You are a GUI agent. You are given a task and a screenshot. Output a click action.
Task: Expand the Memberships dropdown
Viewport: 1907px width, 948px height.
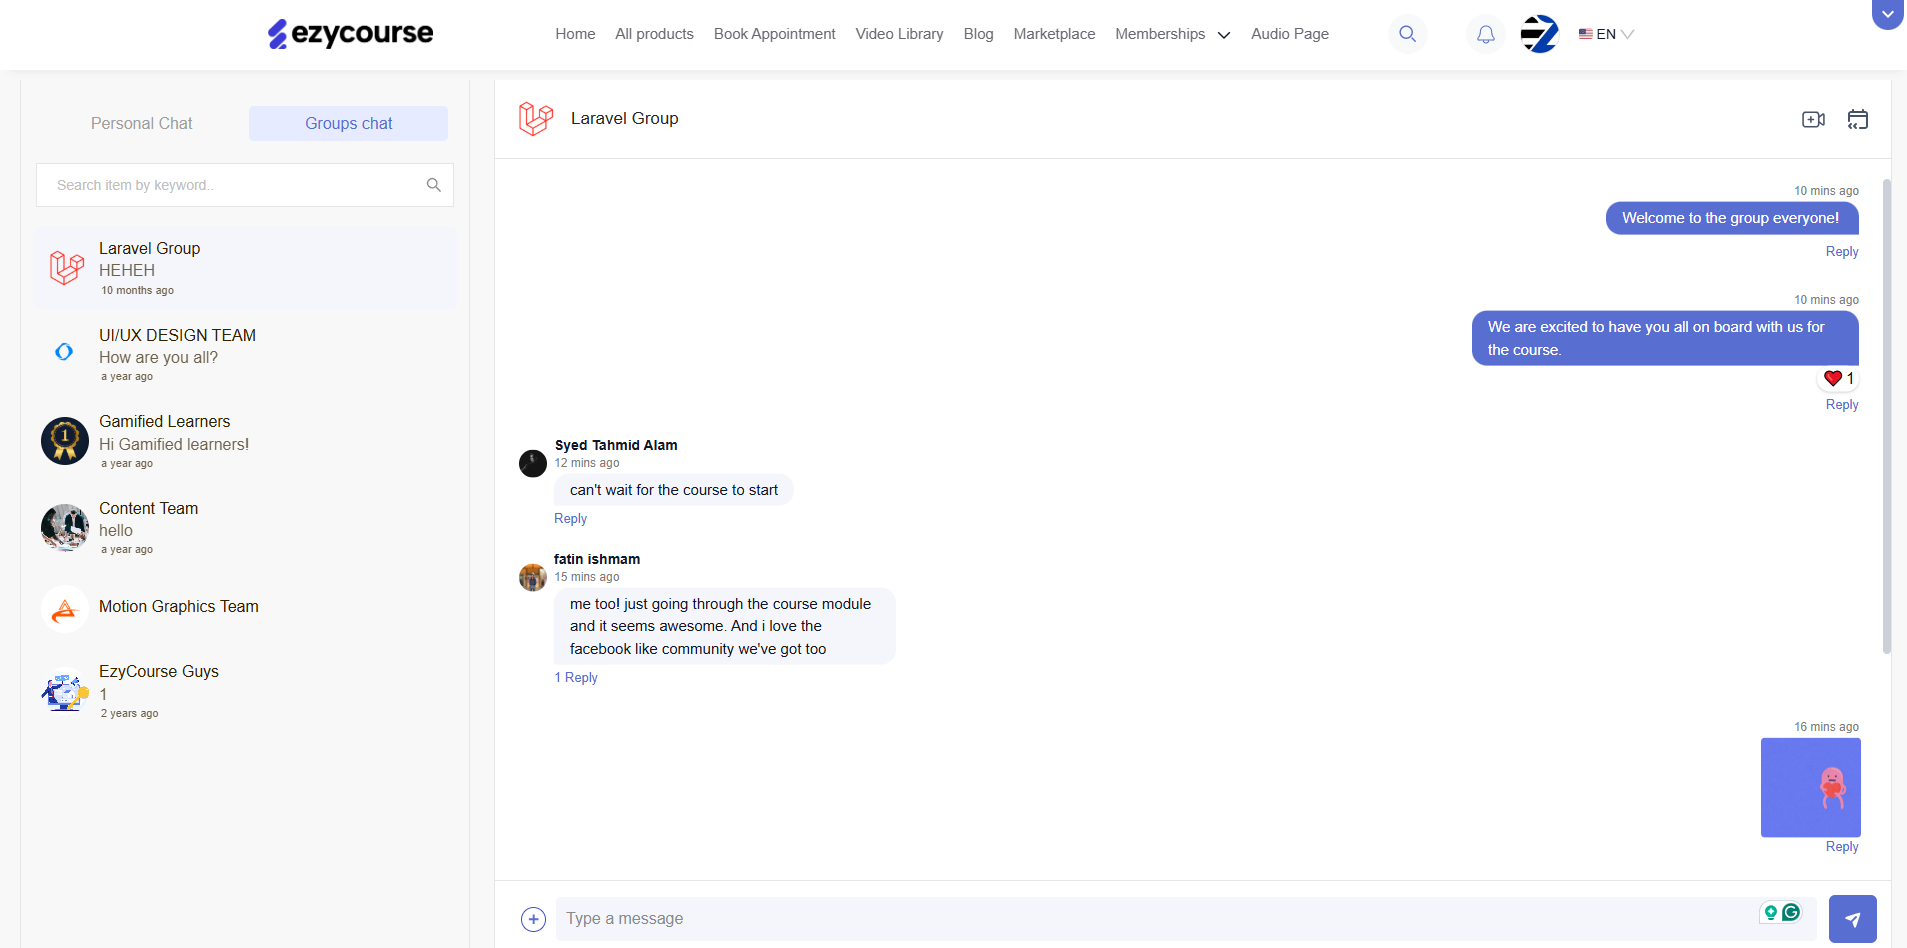tap(1172, 34)
